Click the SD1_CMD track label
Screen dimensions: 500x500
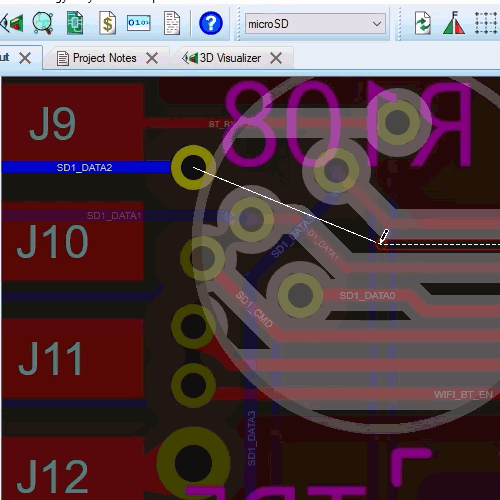[254, 309]
